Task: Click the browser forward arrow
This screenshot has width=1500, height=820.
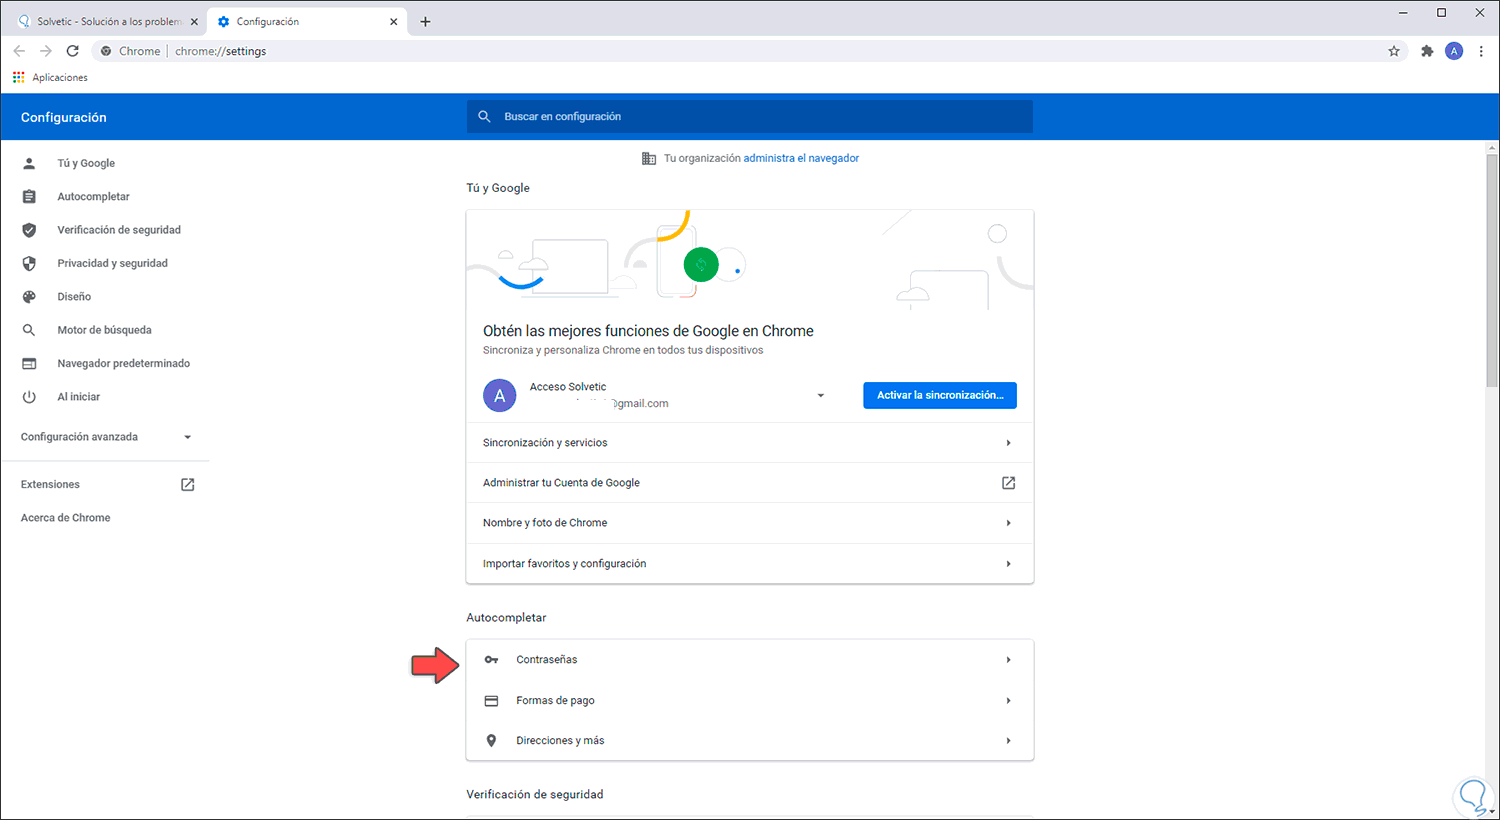Action: pyautogui.click(x=45, y=51)
